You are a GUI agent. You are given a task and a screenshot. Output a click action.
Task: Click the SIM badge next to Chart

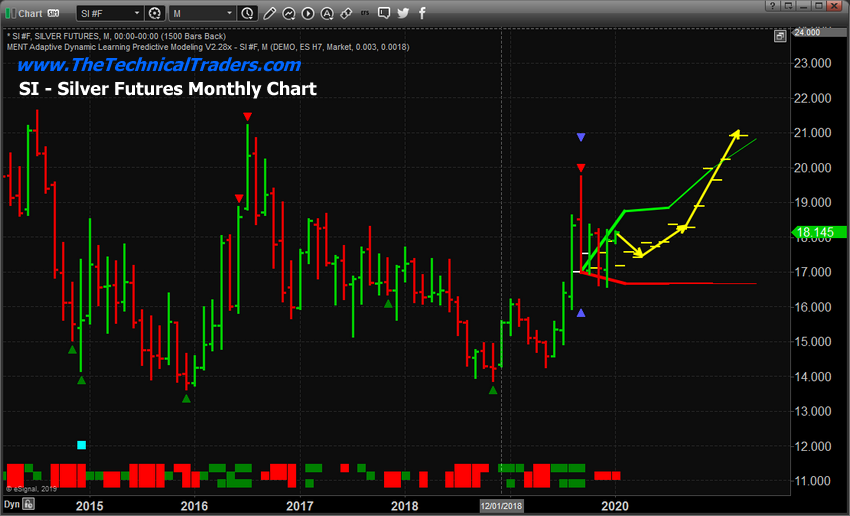(53, 13)
